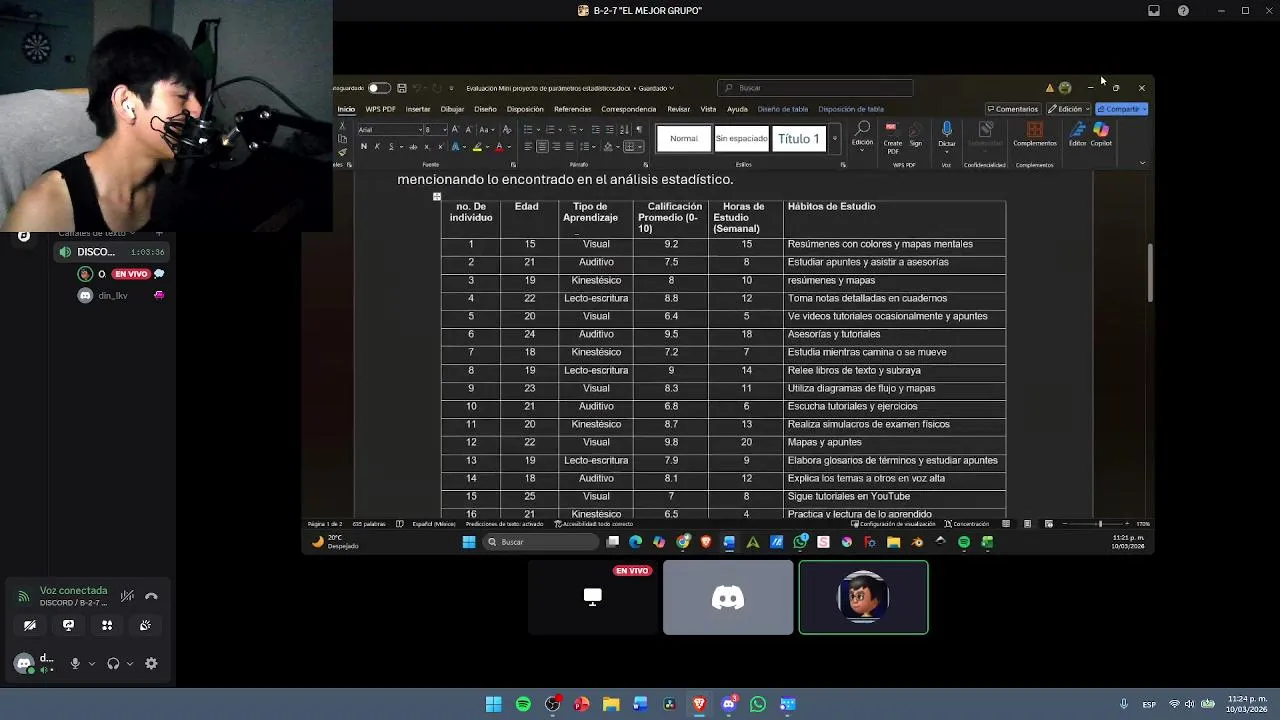This screenshot has height=720, width=1280.
Task: Expand microphone input options arrow
Action: [91, 664]
